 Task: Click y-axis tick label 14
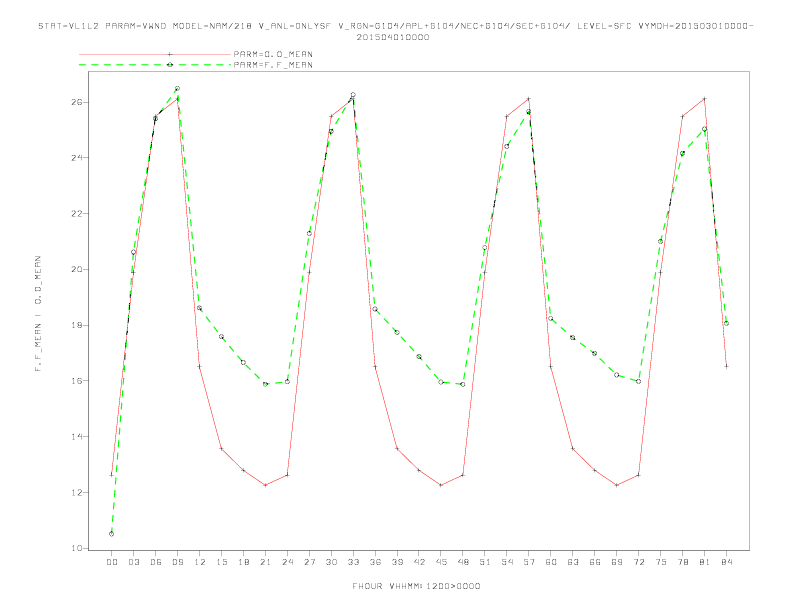click(x=77, y=436)
